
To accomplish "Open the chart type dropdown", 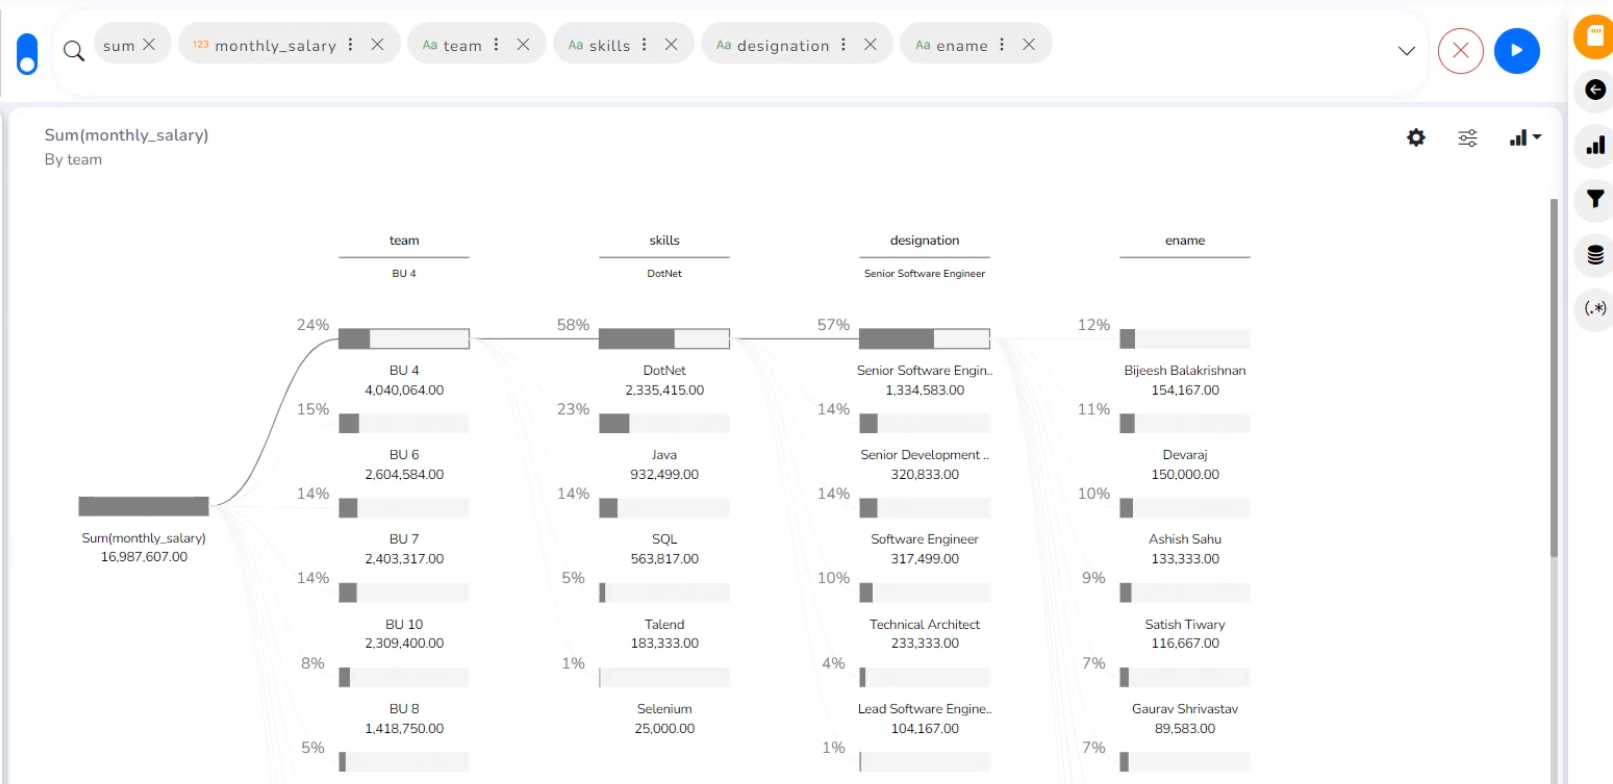I will pos(1524,138).
